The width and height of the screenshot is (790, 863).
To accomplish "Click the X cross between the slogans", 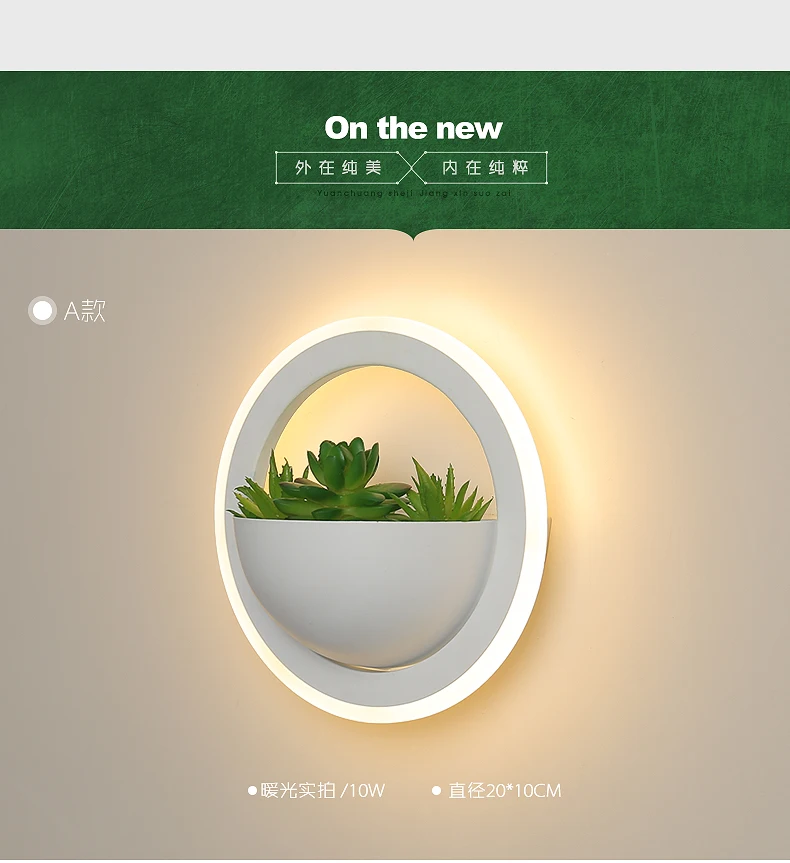I will (411, 167).
